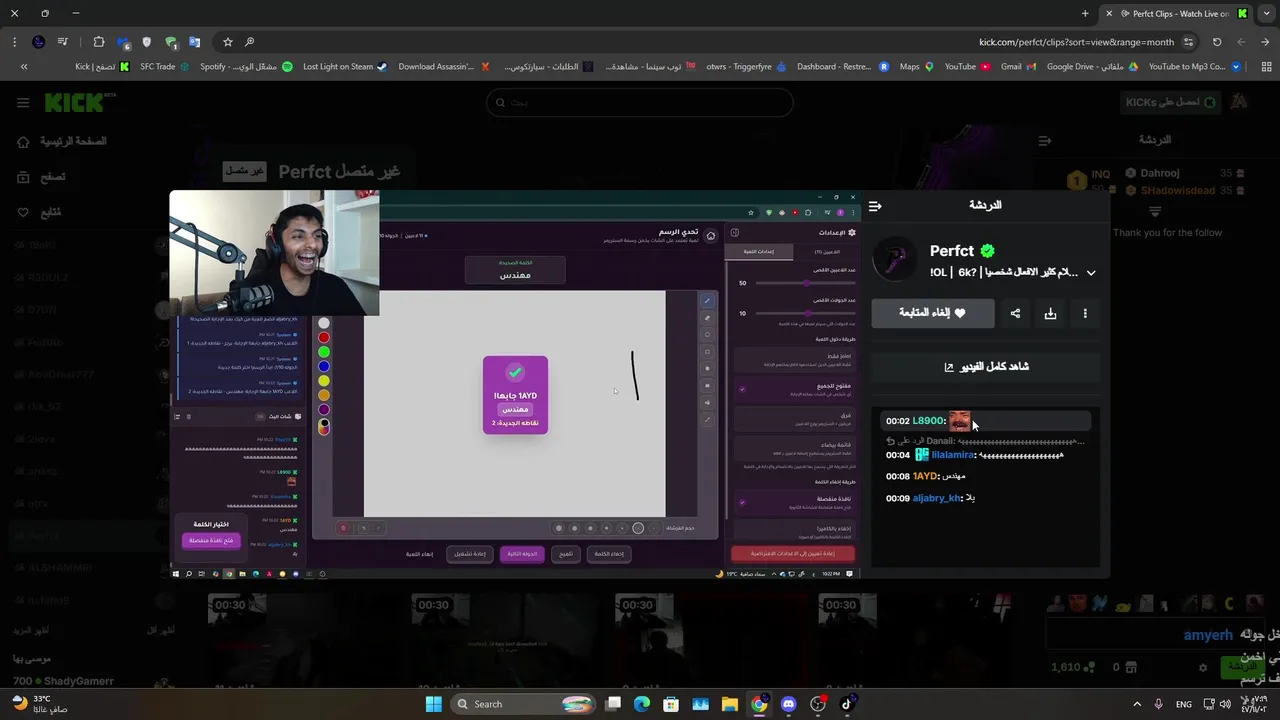
Task: Jump to the 00:02 L8900 chat message
Action: pyautogui.click(x=985, y=421)
